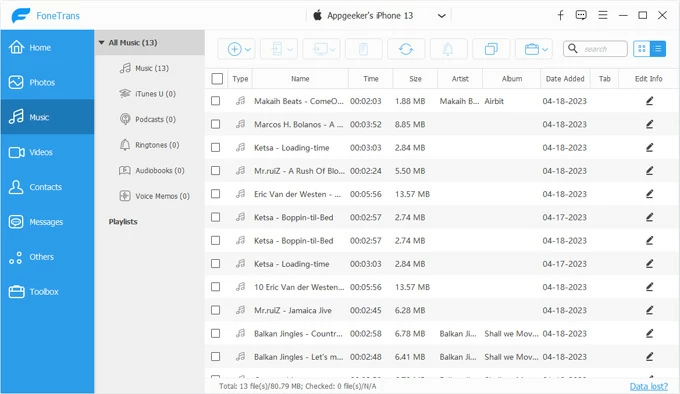Click the ringtone bell icon in toolbar
The width and height of the screenshot is (680, 394).
(x=448, y=49)
